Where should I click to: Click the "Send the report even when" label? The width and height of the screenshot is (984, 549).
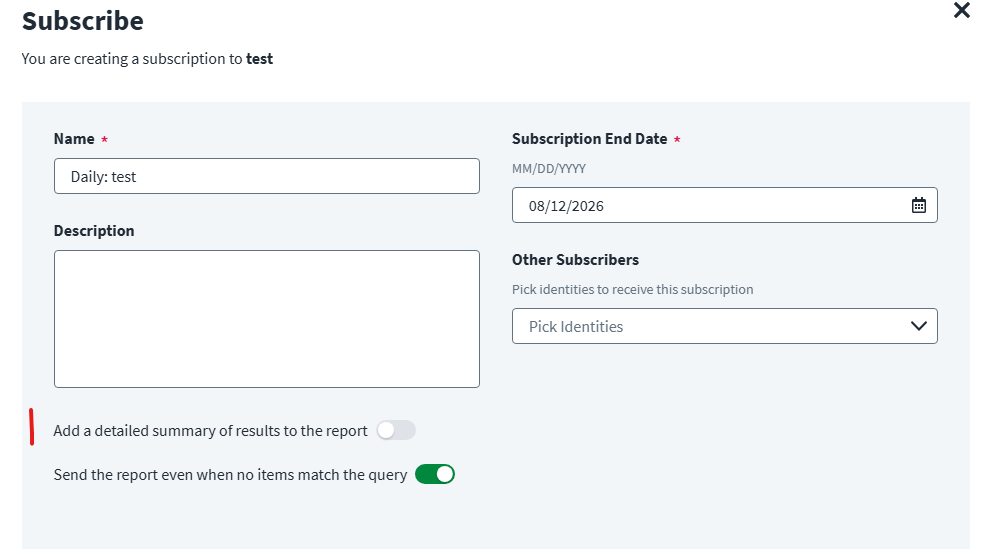pyautogui.click(x=230, y=475)
